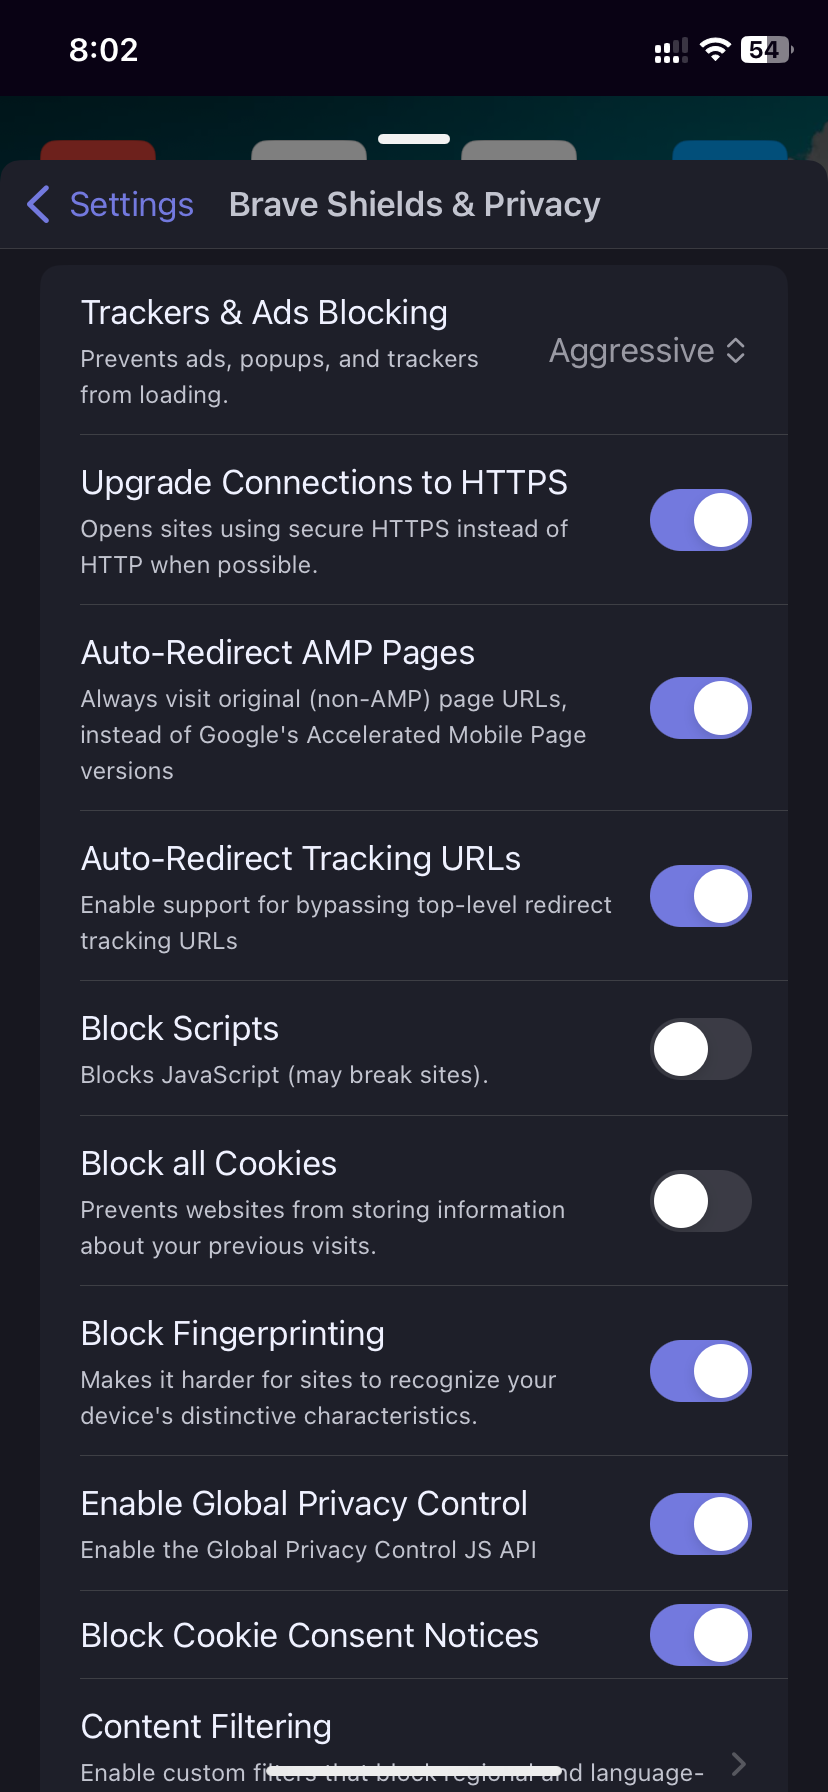Turn on Block all Cookies
This screenshot has height=1792, width=828.
700,1201
